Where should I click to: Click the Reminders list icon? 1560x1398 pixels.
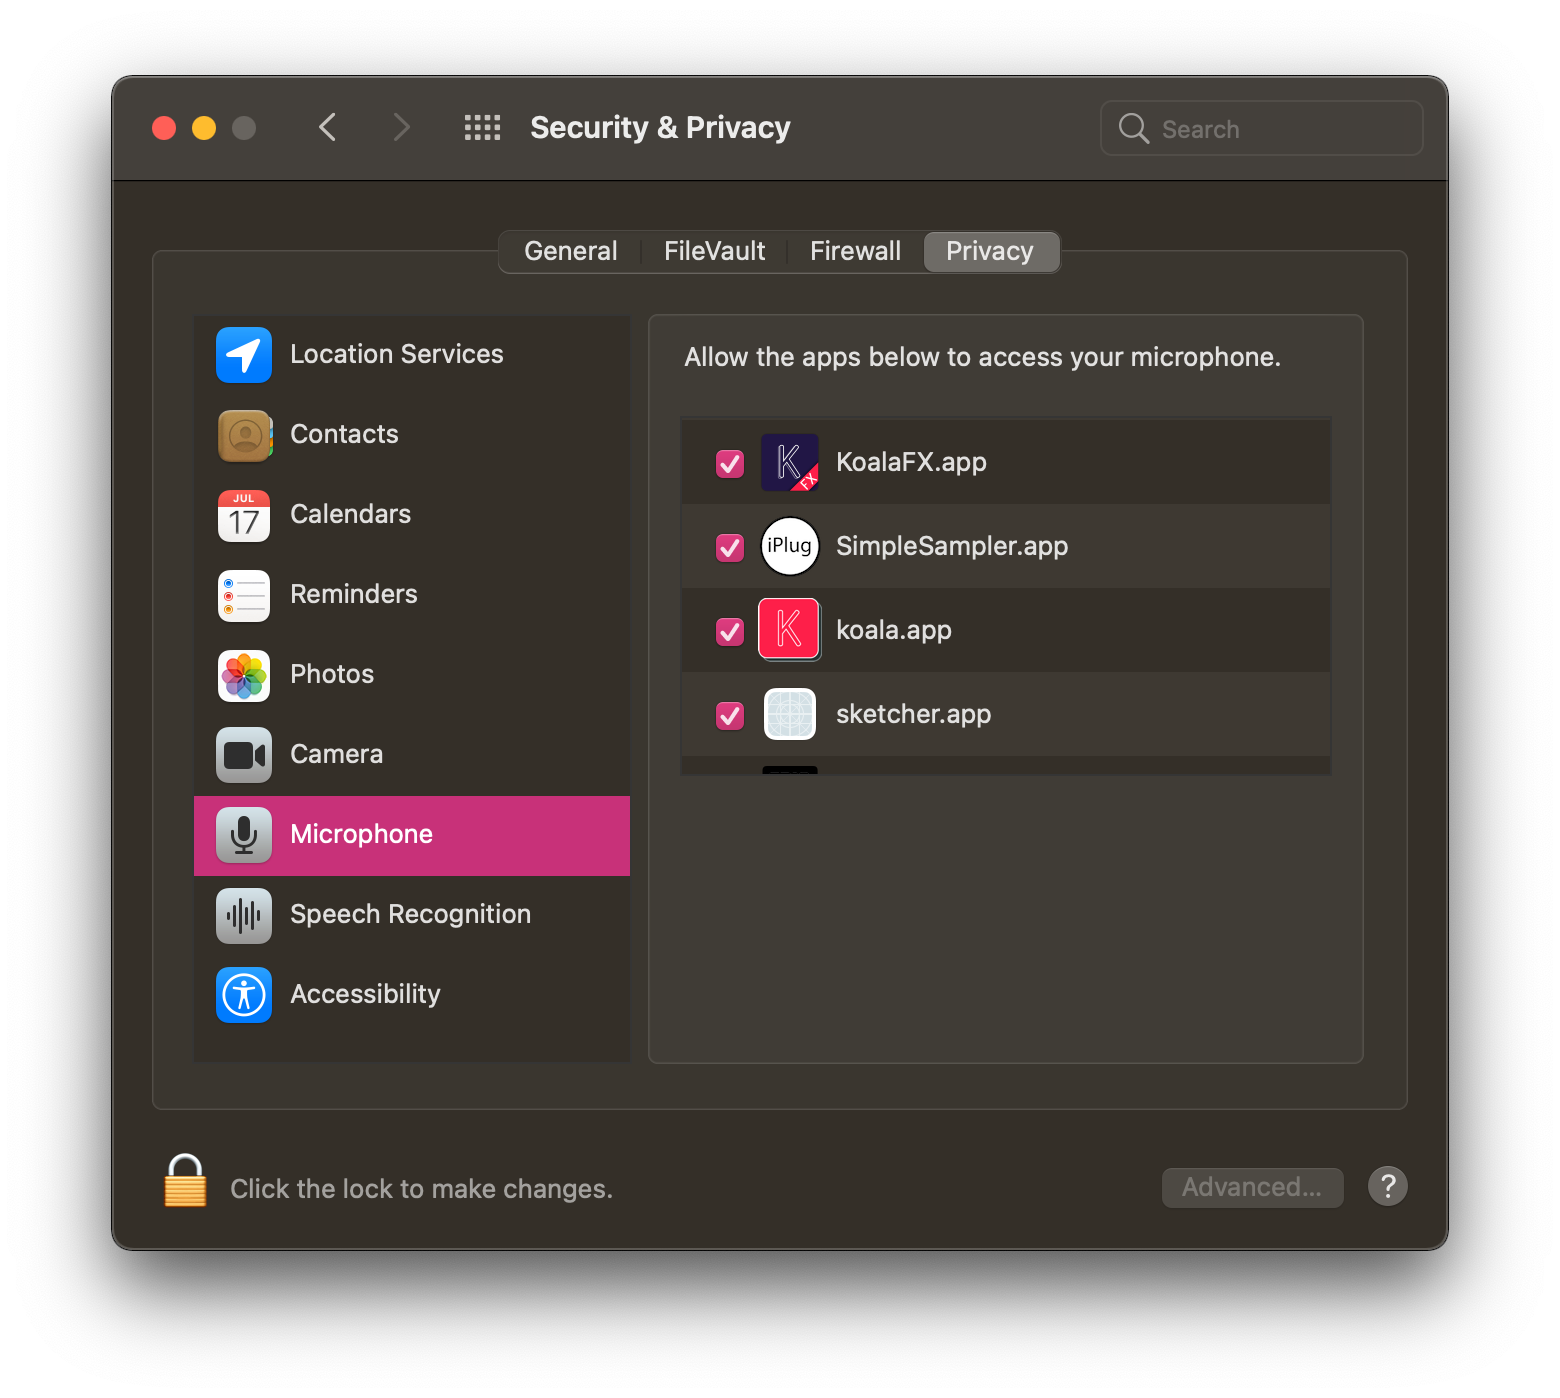tap(244, 595)
